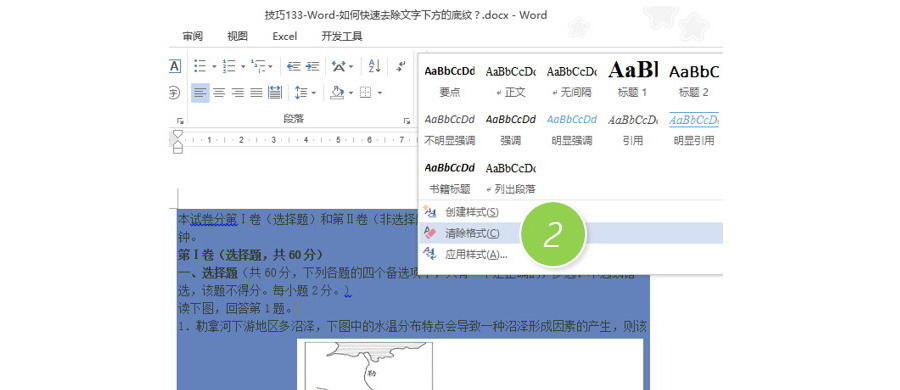Decrease paragraph indent
The height and width of the screenshot is (390, 900).
tap(294, 66)
